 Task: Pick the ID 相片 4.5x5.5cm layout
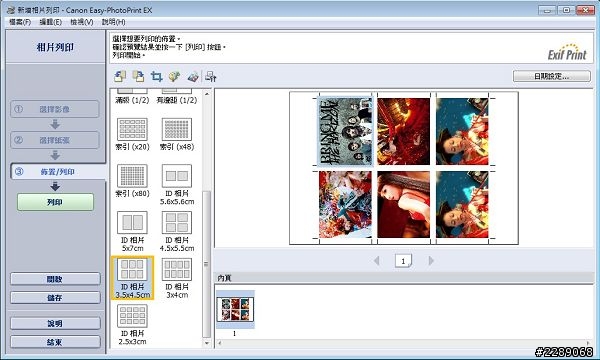tap(177, 231)
